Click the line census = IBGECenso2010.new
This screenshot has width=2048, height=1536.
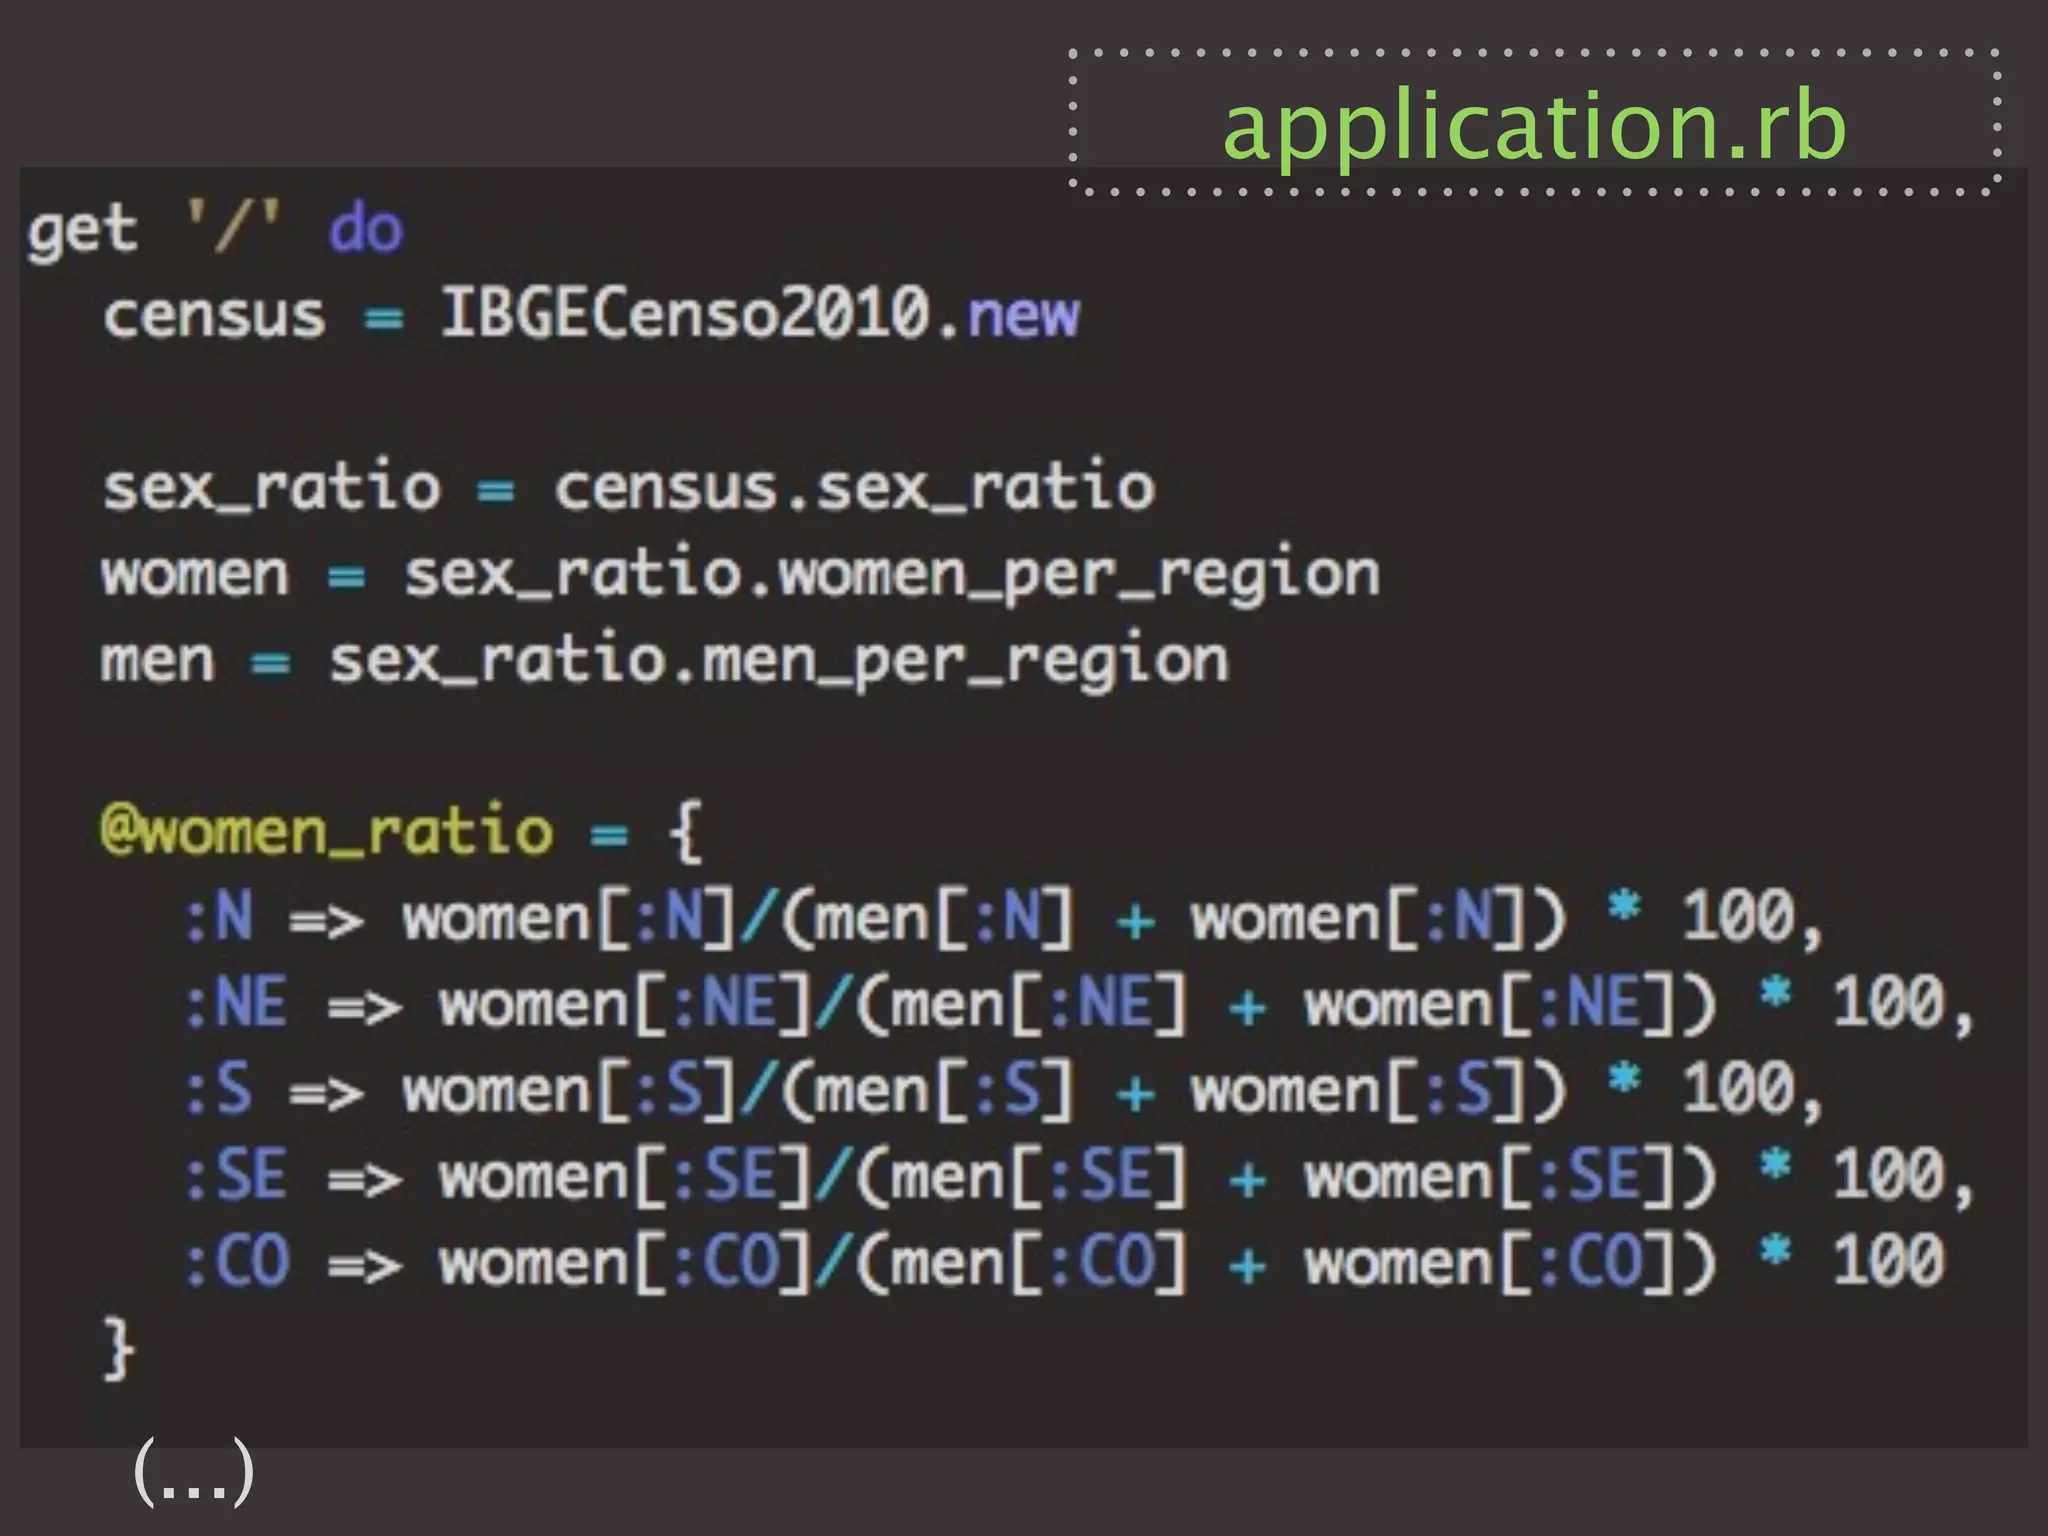click(592, 314)
